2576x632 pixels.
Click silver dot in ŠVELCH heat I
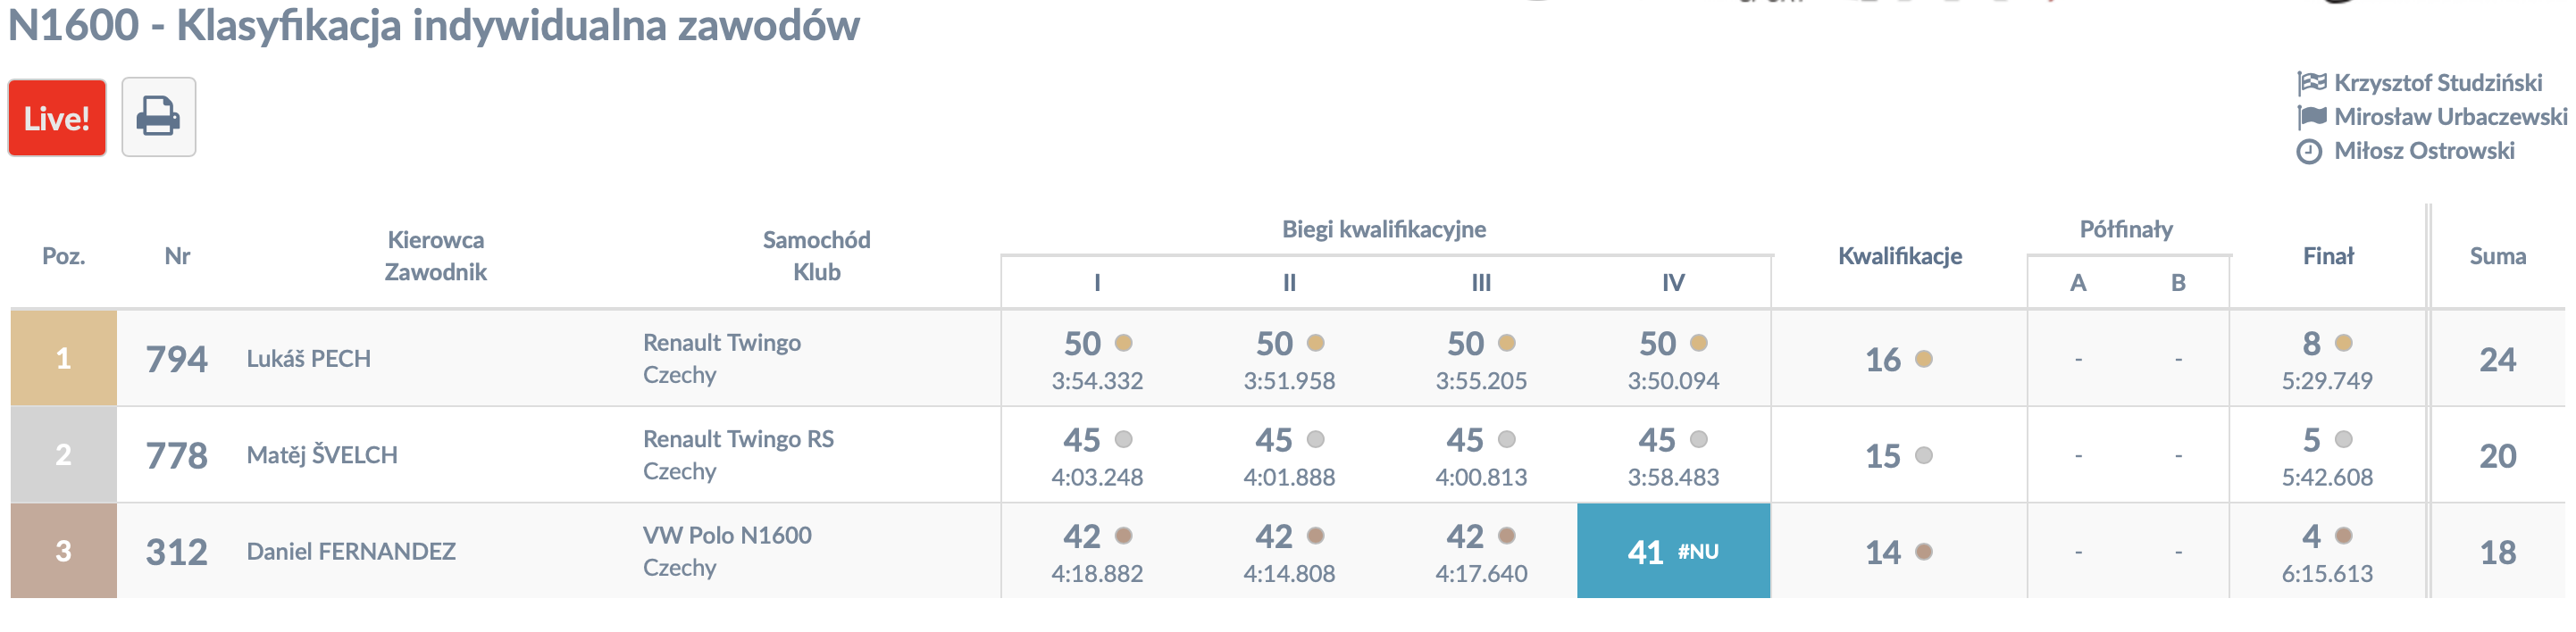click(x=1123, y=439)
